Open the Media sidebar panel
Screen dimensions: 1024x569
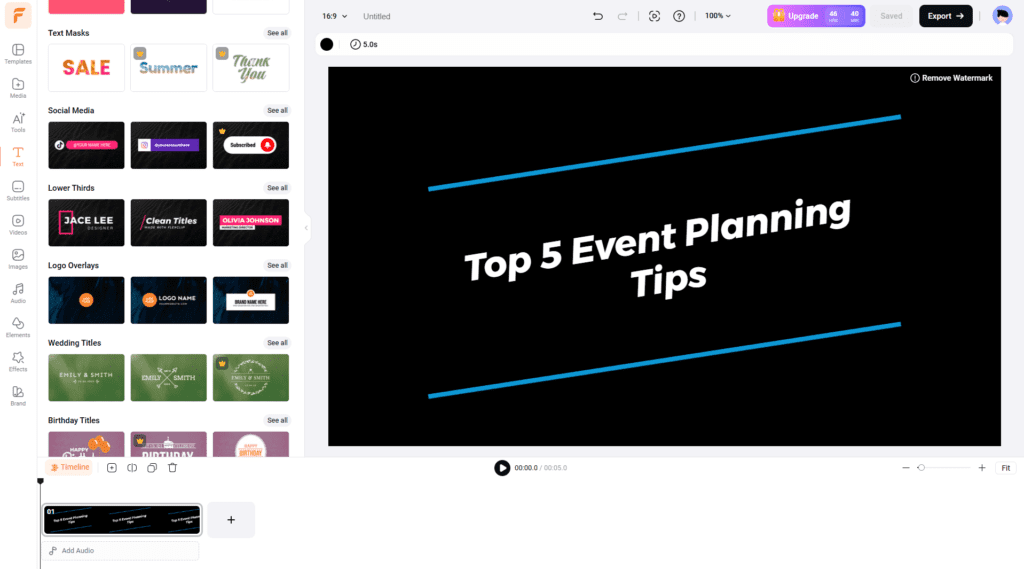click(x=18, y=88)
